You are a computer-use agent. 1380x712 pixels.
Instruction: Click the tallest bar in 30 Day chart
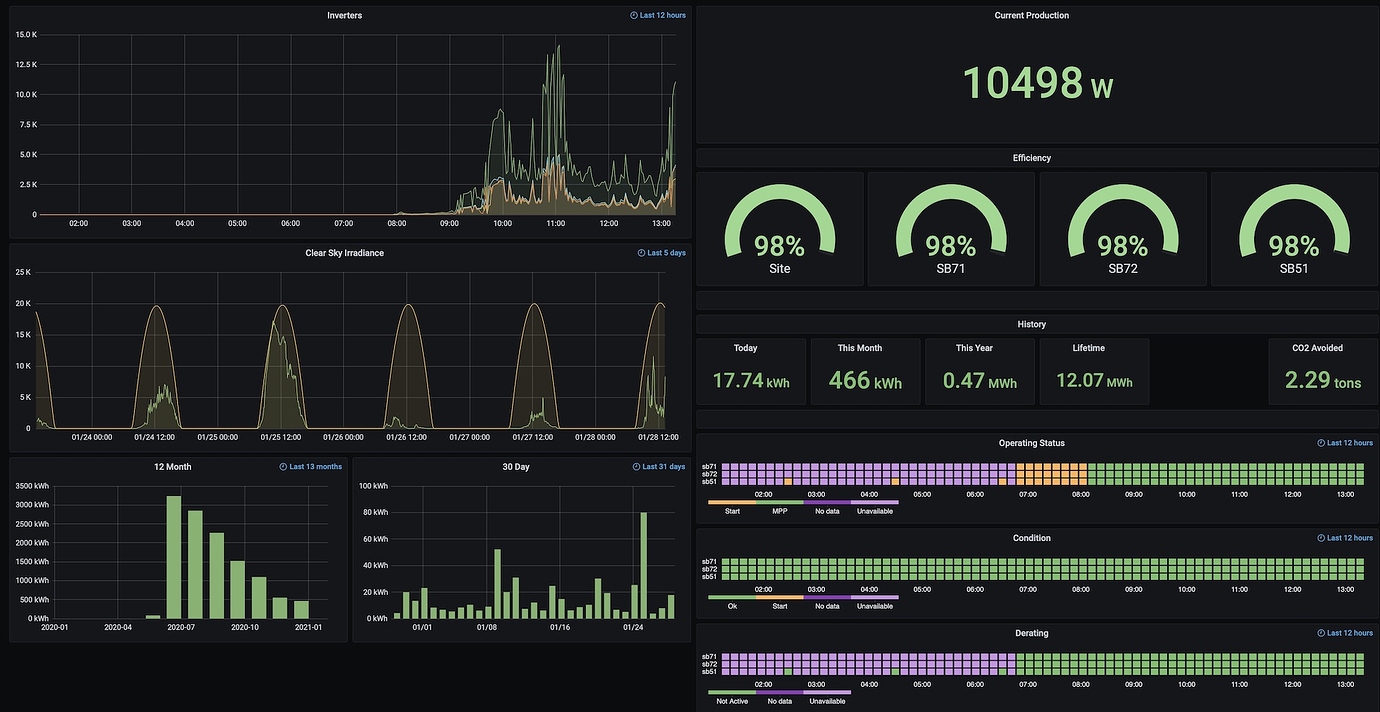coord(644,565)
